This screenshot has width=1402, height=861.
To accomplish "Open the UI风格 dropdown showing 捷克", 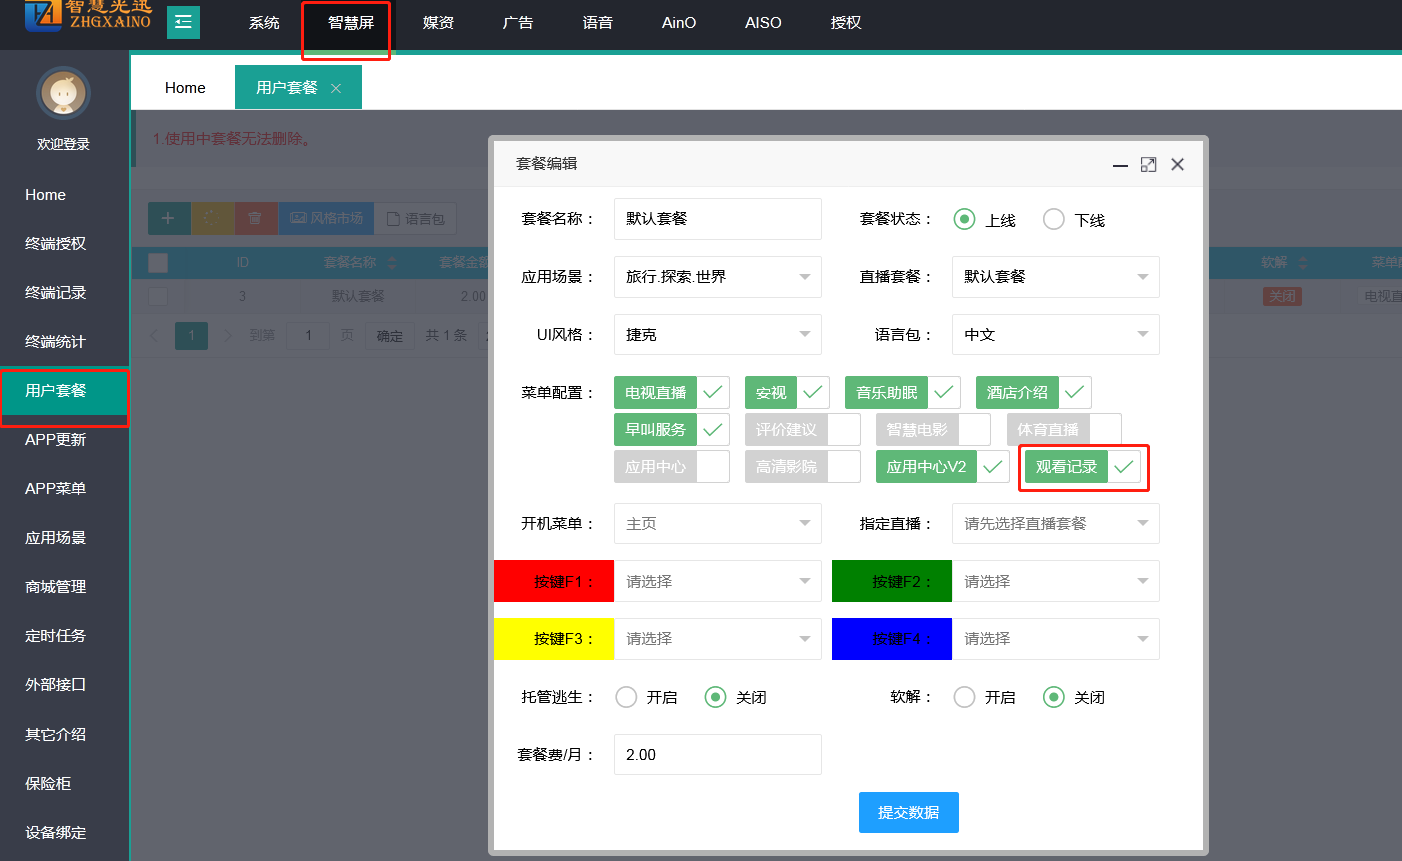I will coord(717,335).
